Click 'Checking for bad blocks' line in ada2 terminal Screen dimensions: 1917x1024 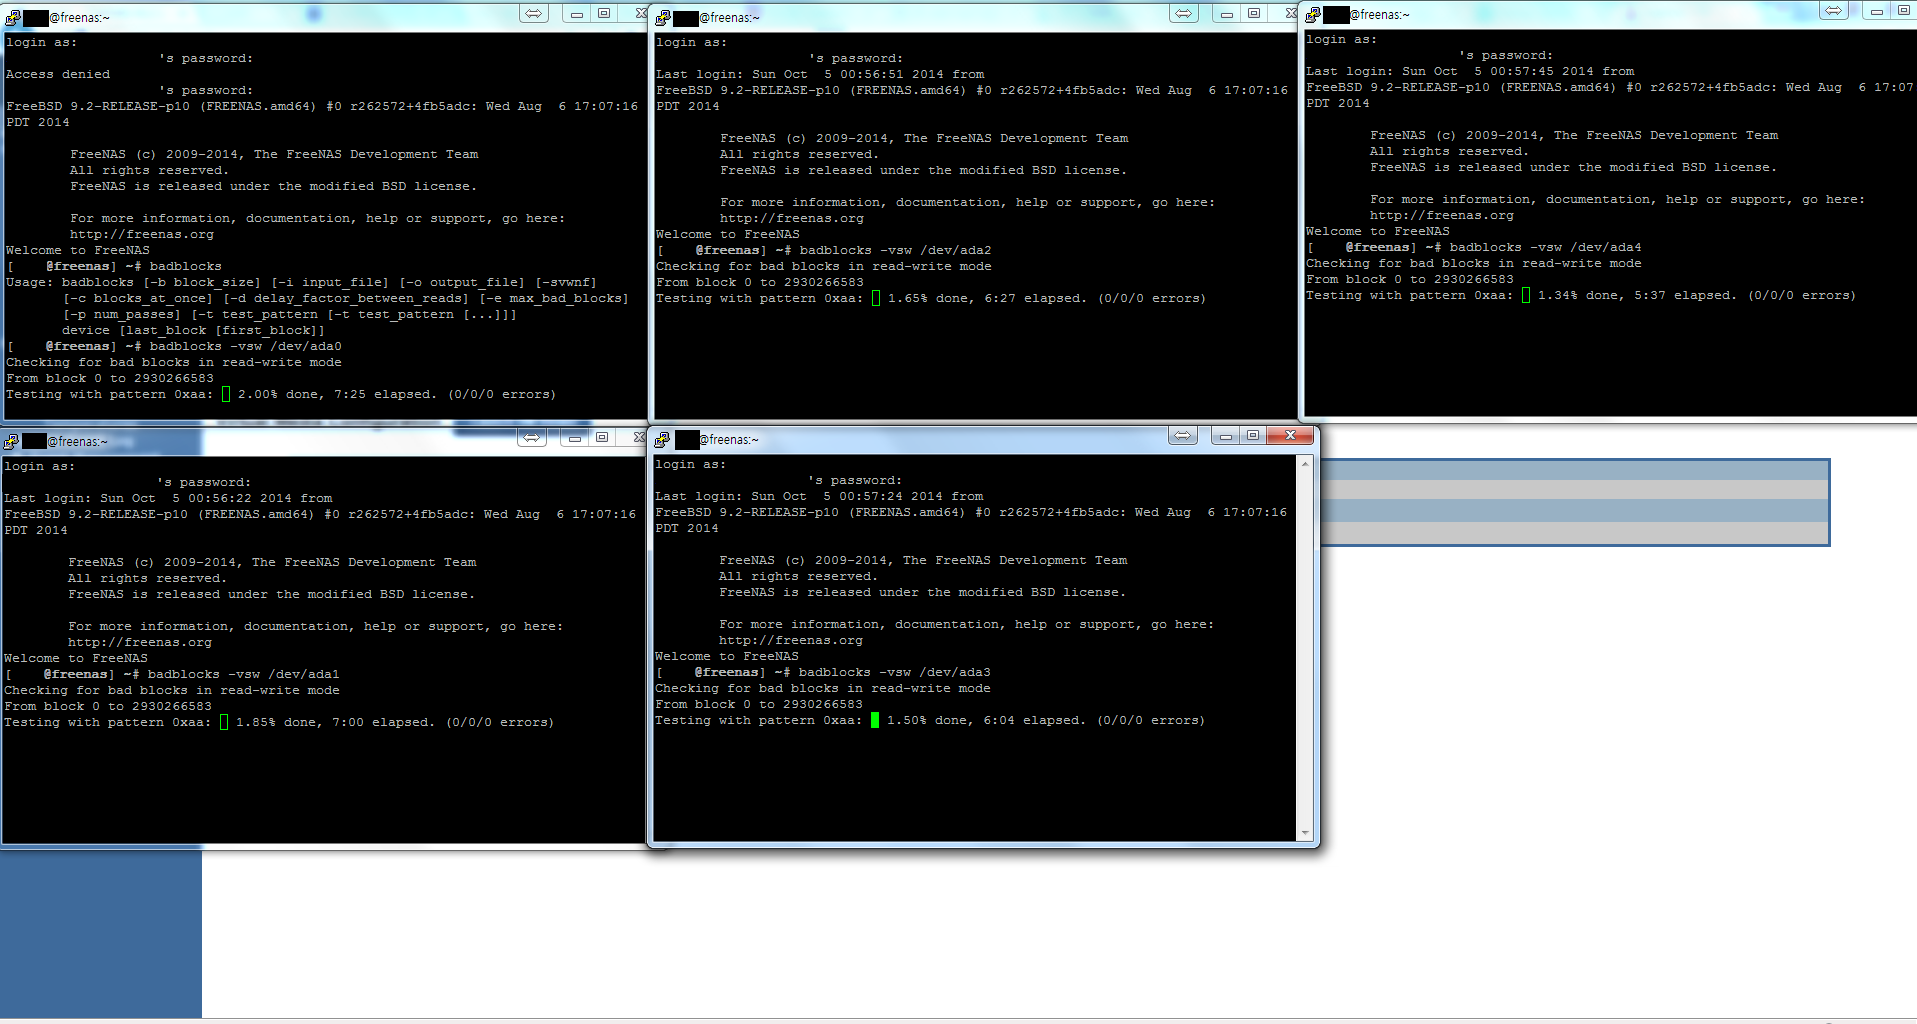(x=824, y=267)
